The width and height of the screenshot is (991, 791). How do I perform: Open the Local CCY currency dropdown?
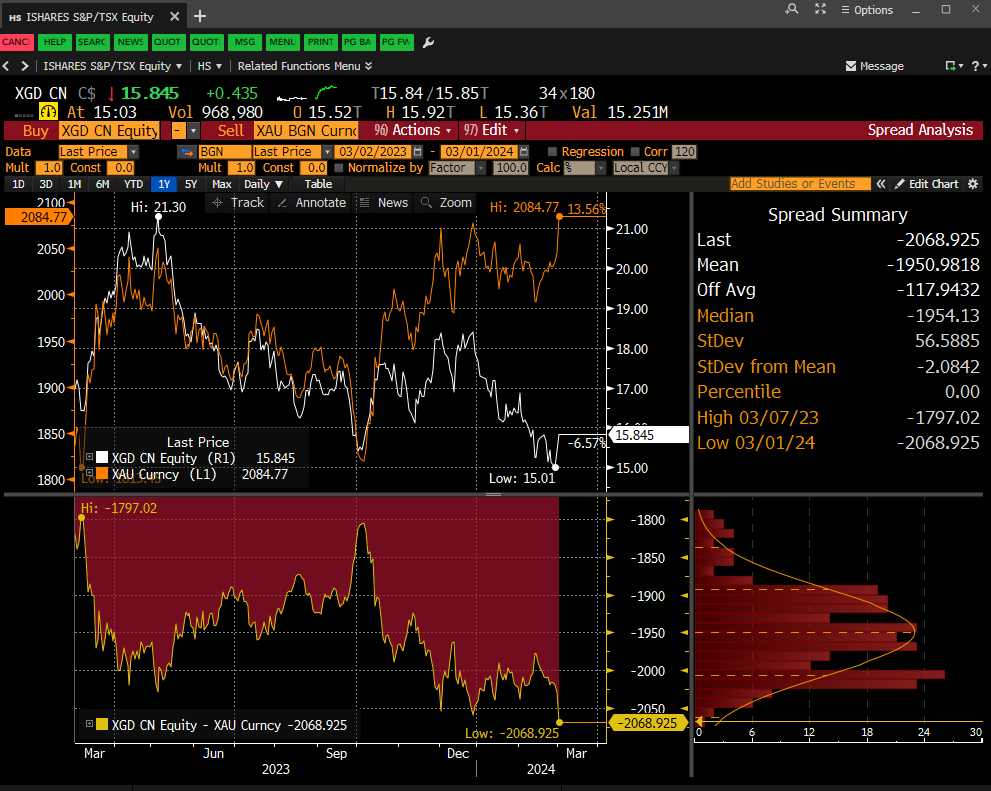(674, 168)
